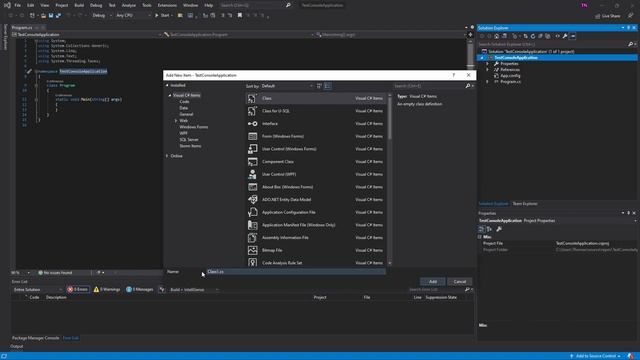This screenshot has width=640, height=360.
Task: Click the bookmark icon in the main toolbar
Action: pos(240,16)
